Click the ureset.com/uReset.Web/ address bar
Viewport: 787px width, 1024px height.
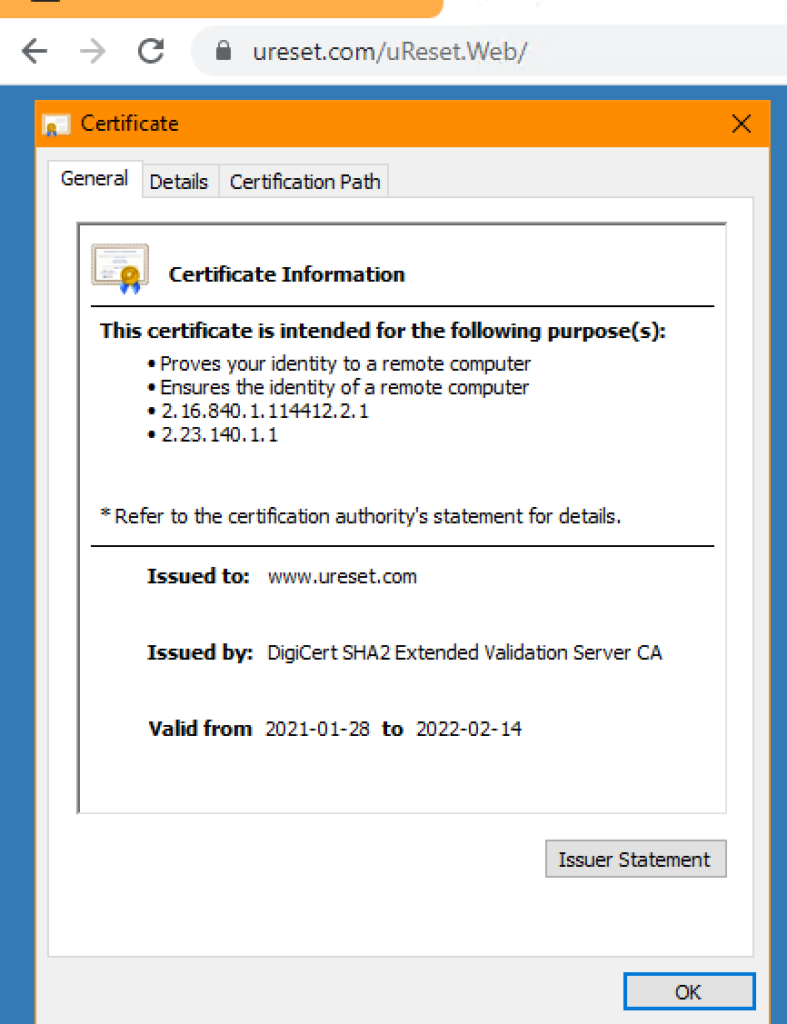[x=490, y=51]
